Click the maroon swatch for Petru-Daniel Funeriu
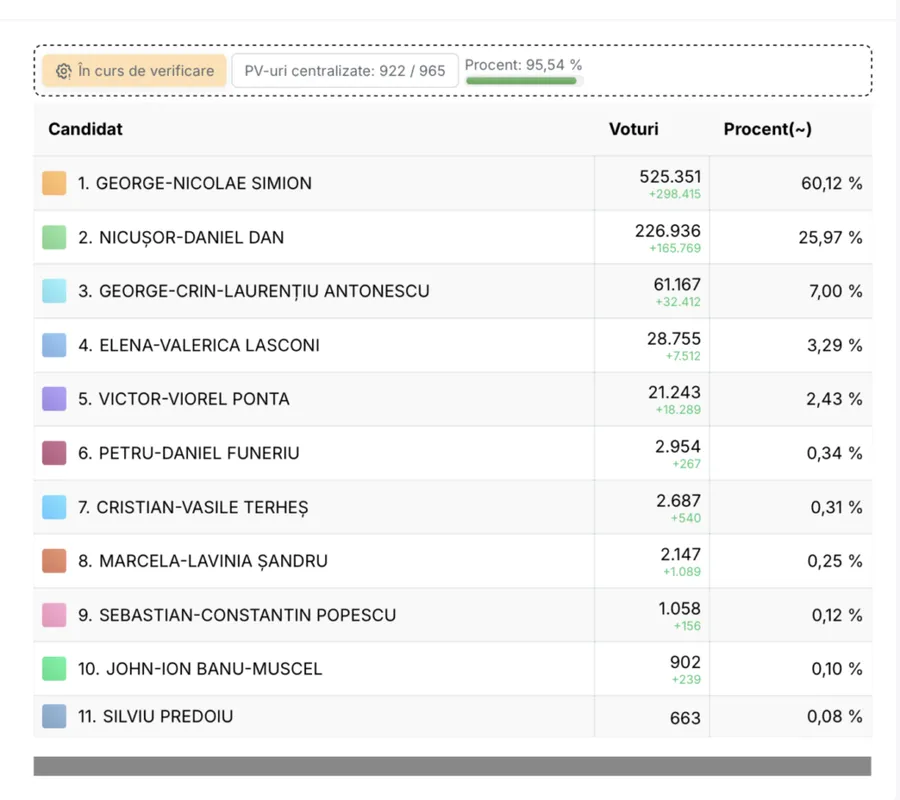 click(x=54, y=453)
